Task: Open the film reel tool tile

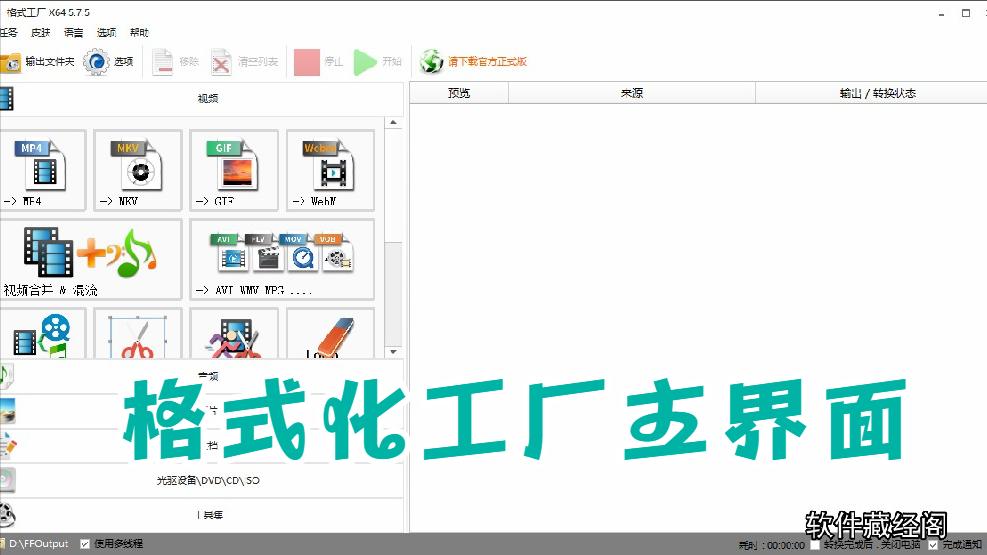Action: (42, 334)
